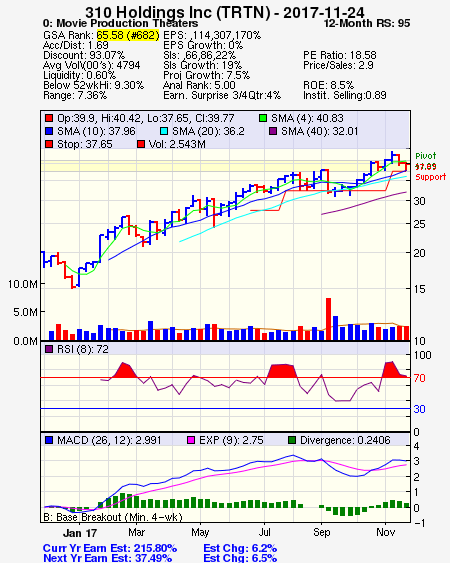450x563 pixels.
Task: Click the red Vol legend swatch
Action: point(141,144)
